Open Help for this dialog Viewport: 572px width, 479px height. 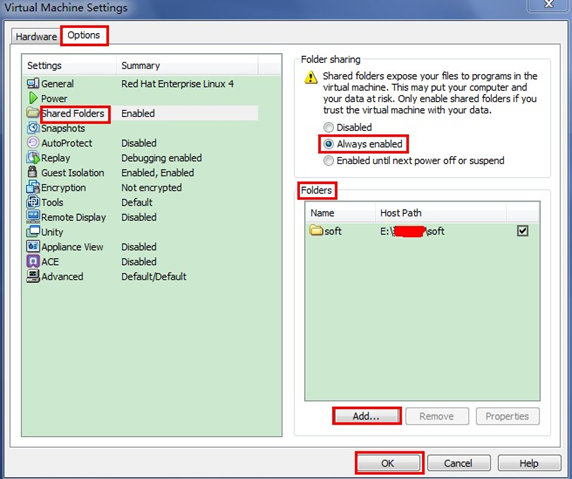point(529,463)
